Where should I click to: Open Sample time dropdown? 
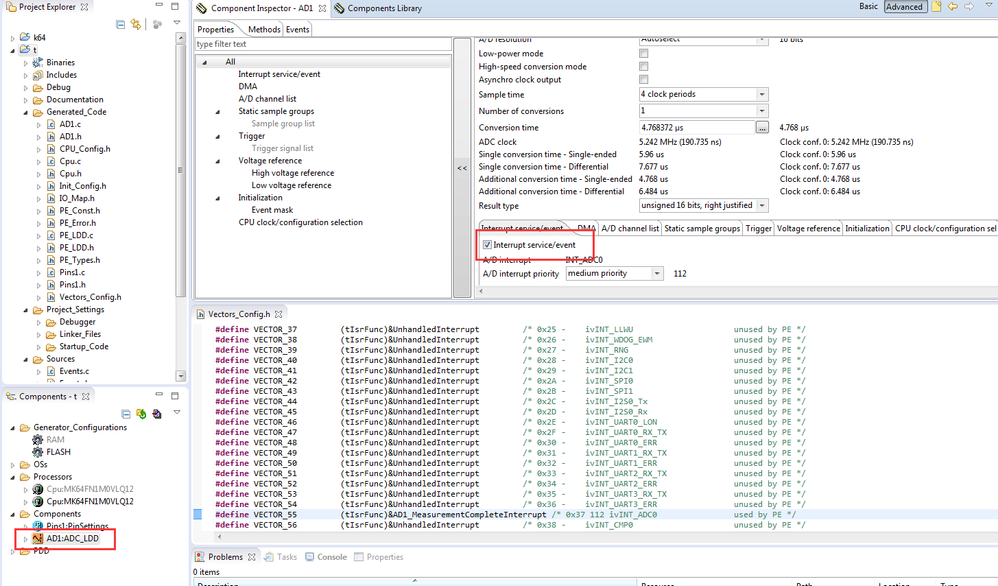click(x=762, y=94)
